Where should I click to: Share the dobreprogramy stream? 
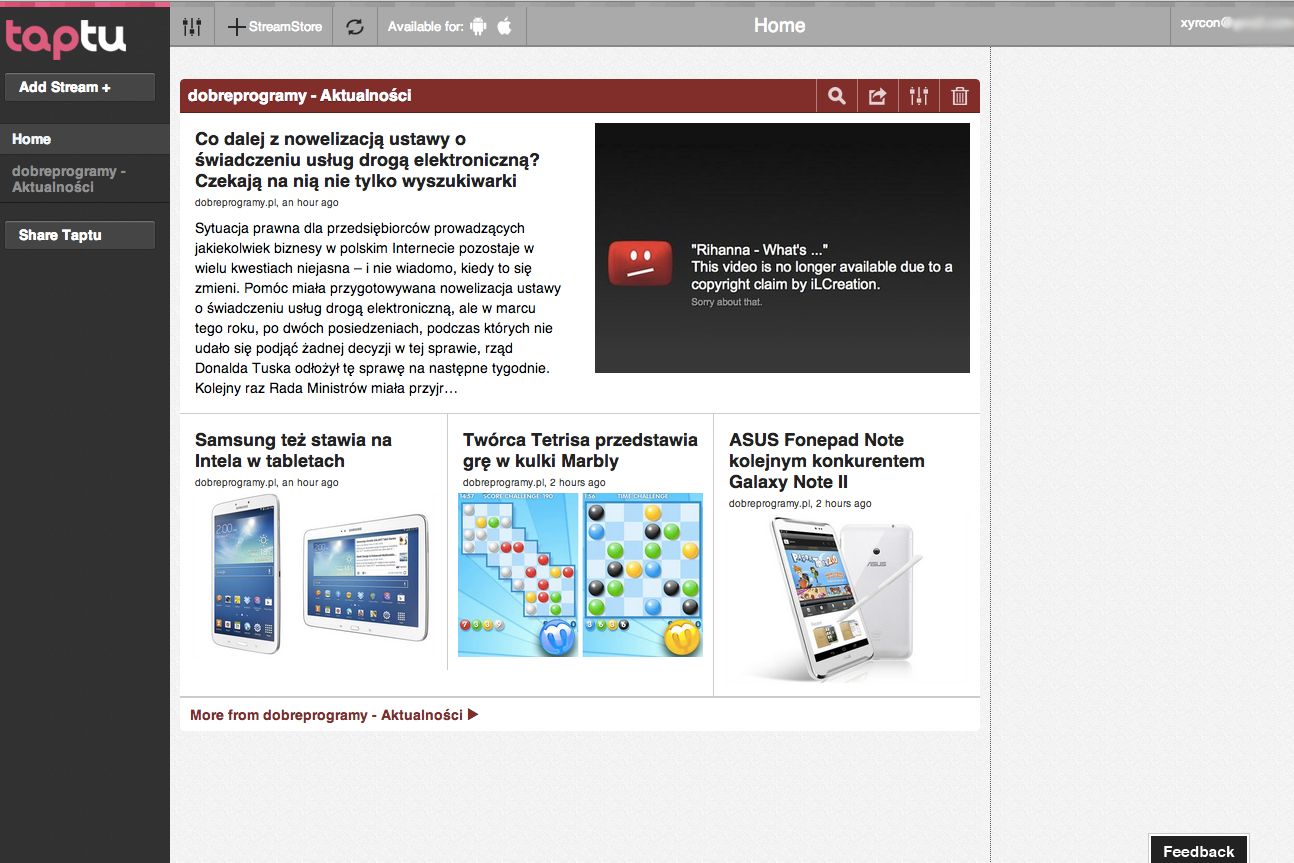[878, 96]
